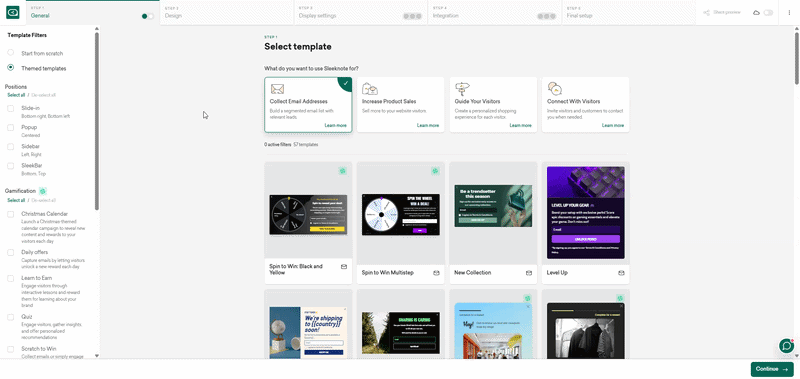Tick the SleekBar position checkbox
Image resolution: width=800 pixels, height=379 pixels.
click(11, 166)
